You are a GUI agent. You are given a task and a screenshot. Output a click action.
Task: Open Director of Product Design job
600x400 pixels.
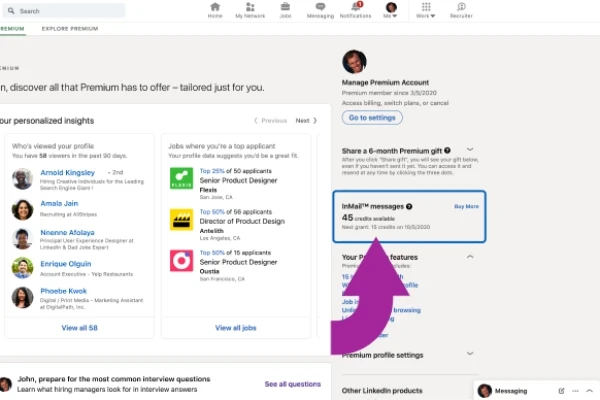[x=242, y=221]
